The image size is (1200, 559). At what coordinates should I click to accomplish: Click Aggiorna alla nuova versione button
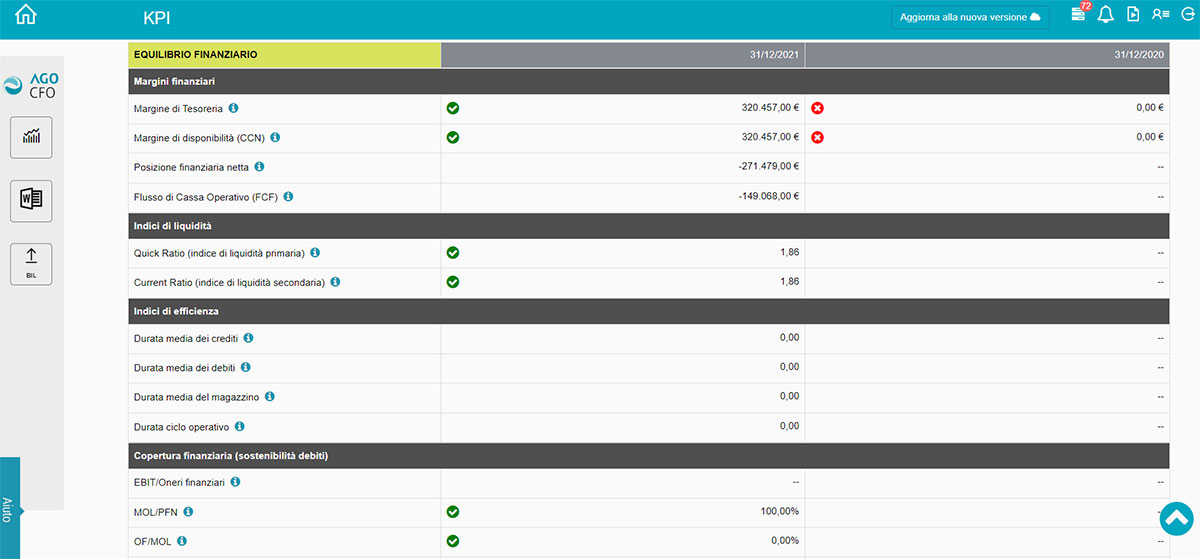tap(970, 17)
